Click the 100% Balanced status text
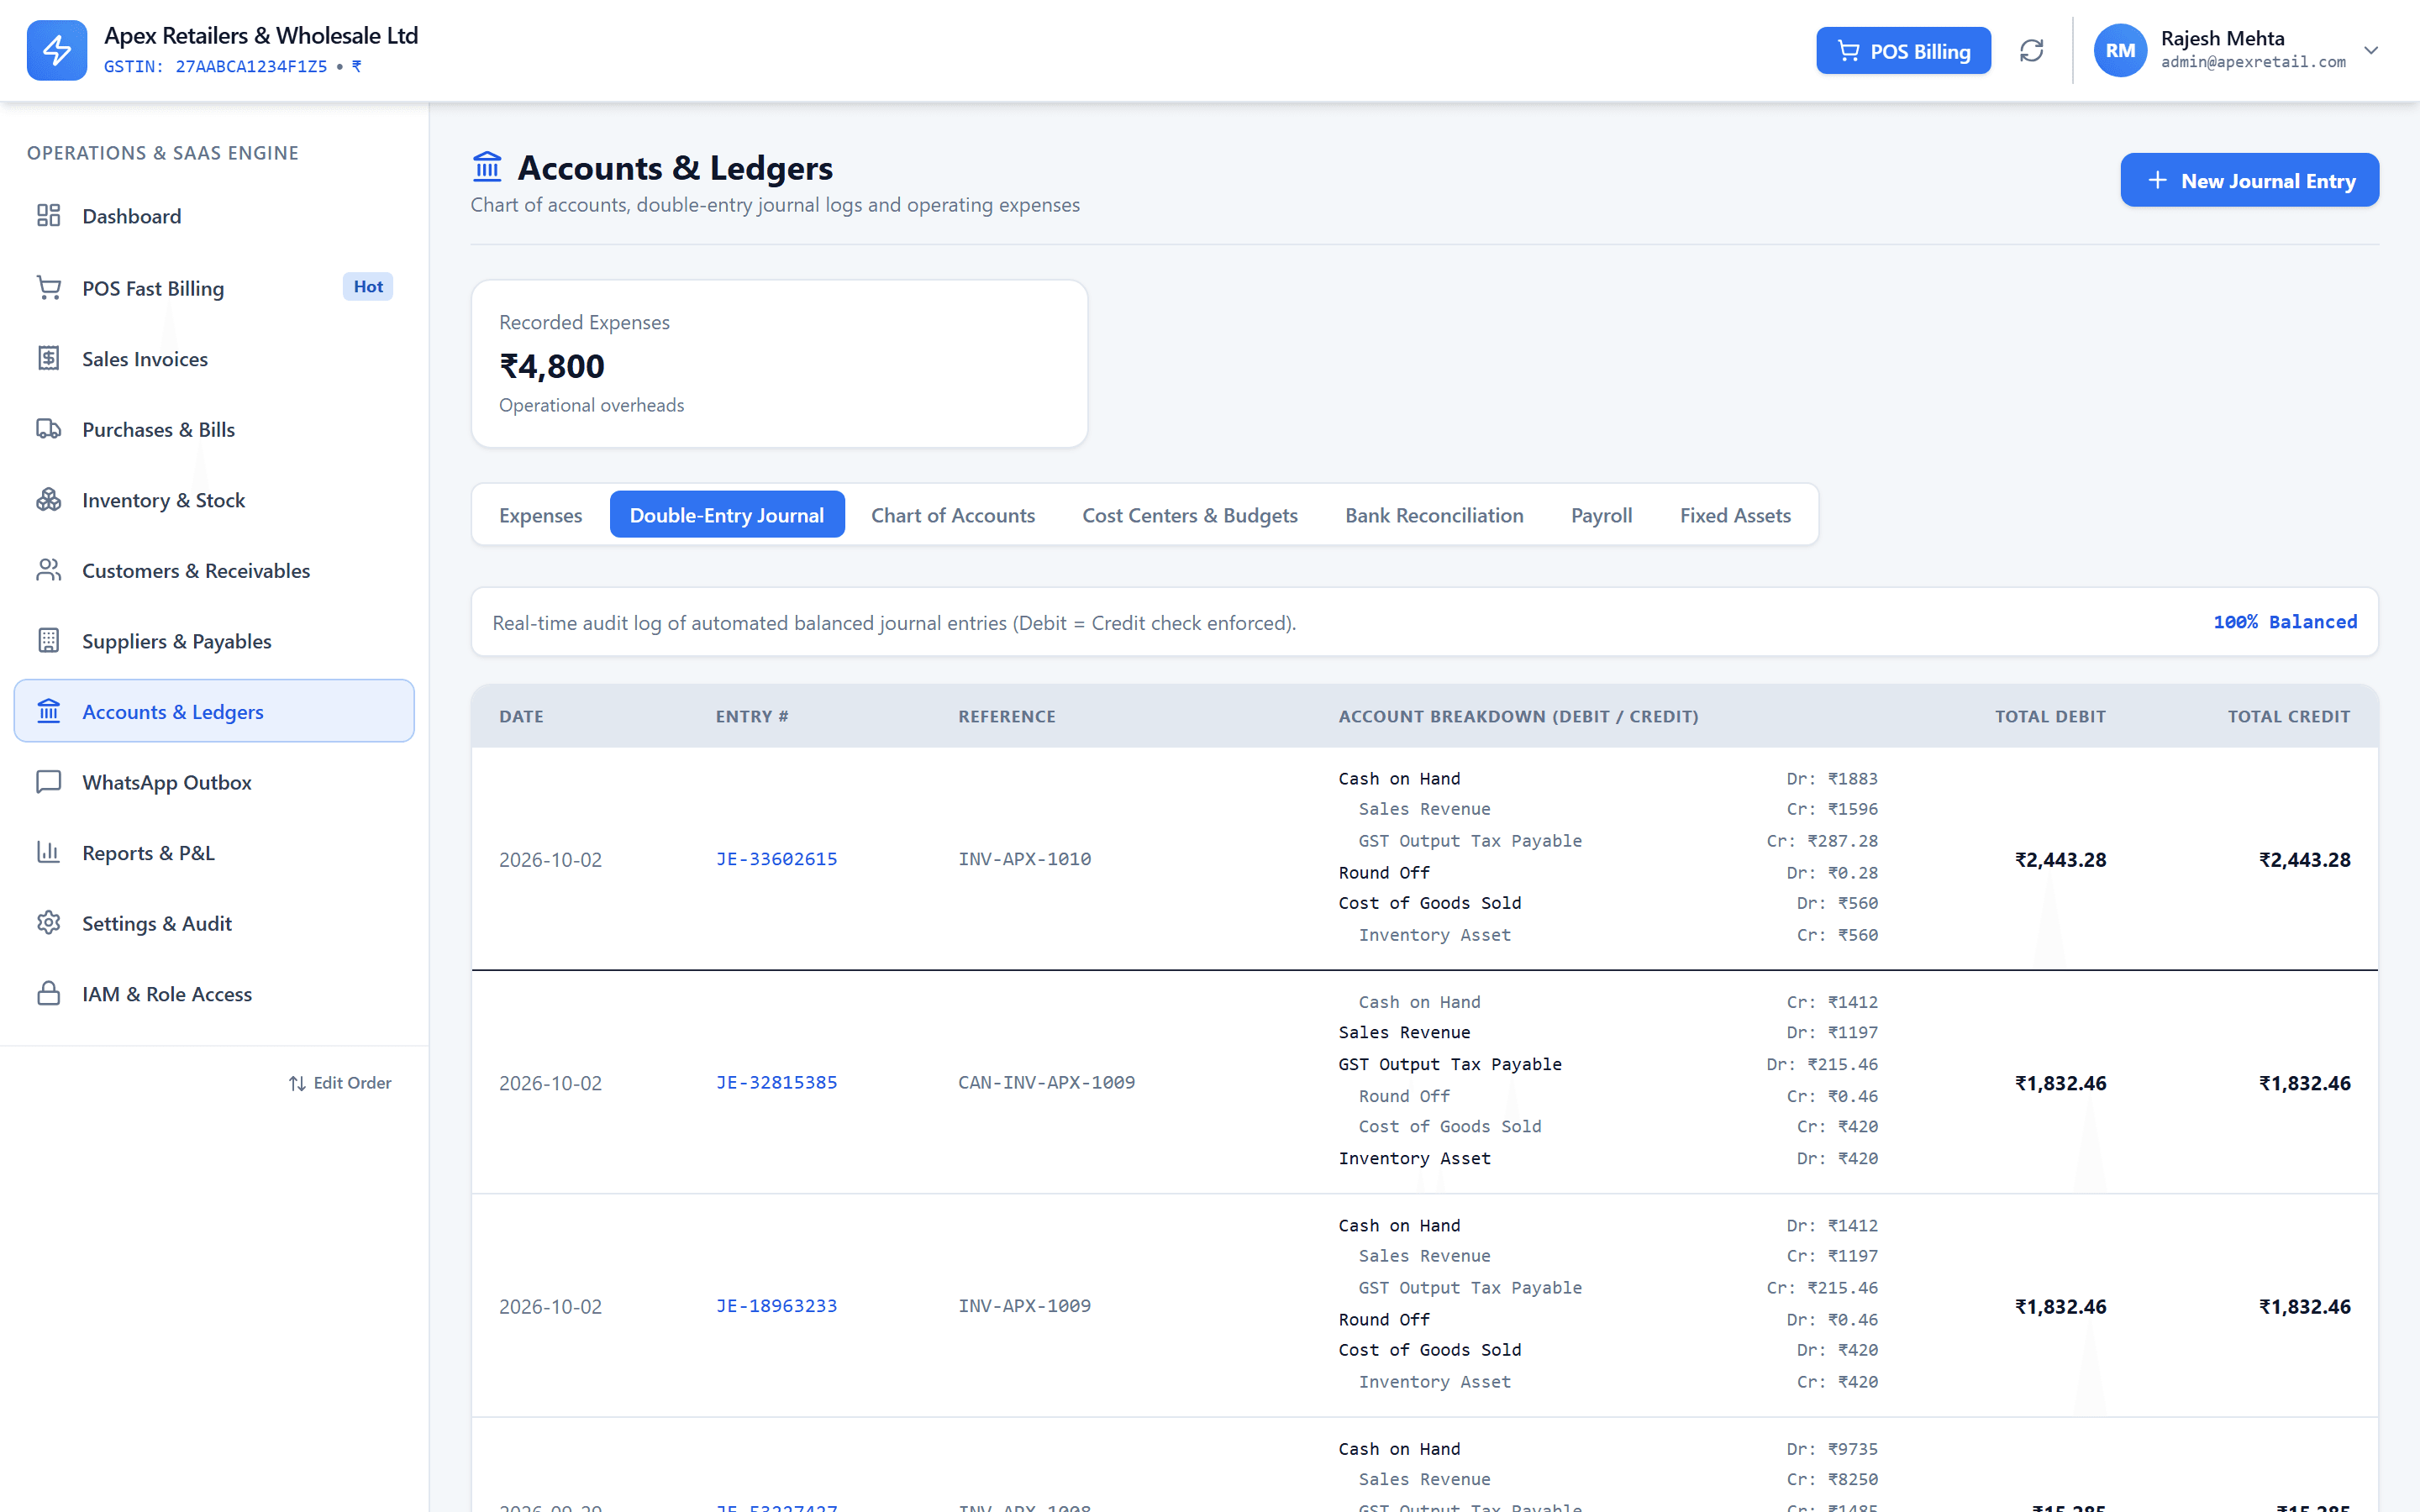The image size is (2420, 1512). (2285, 622)
